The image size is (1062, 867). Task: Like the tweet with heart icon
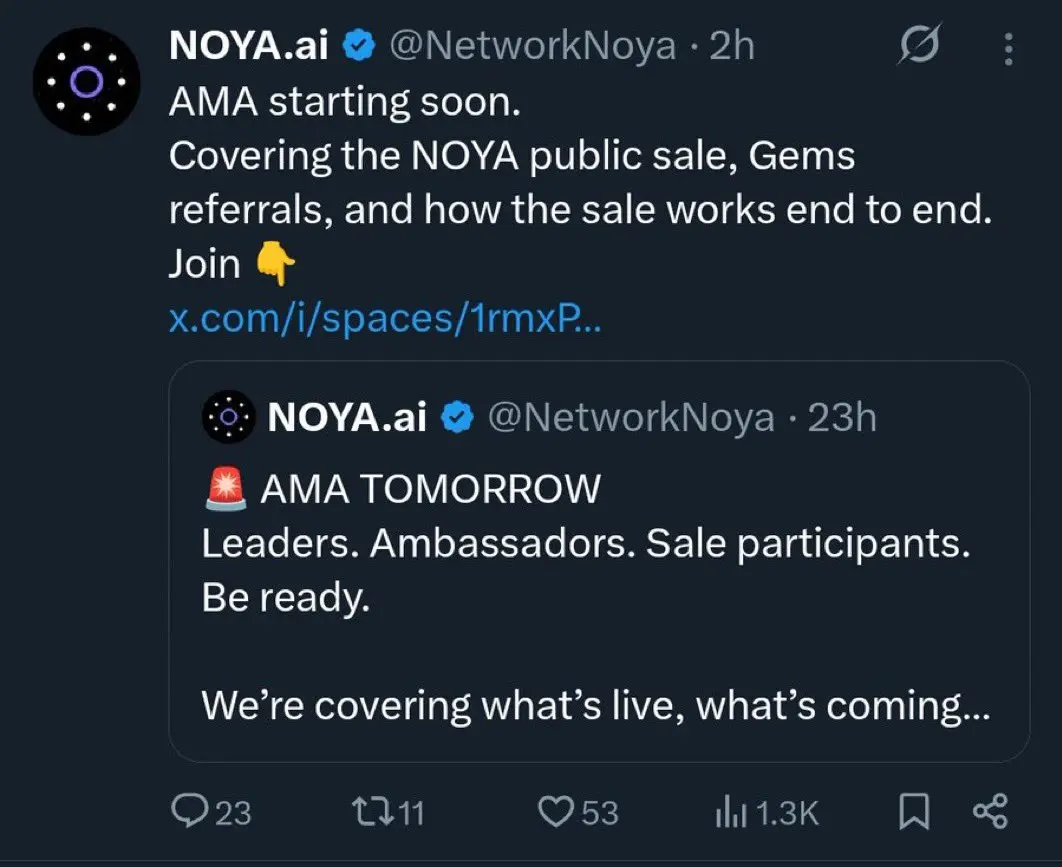pos(555,812)
